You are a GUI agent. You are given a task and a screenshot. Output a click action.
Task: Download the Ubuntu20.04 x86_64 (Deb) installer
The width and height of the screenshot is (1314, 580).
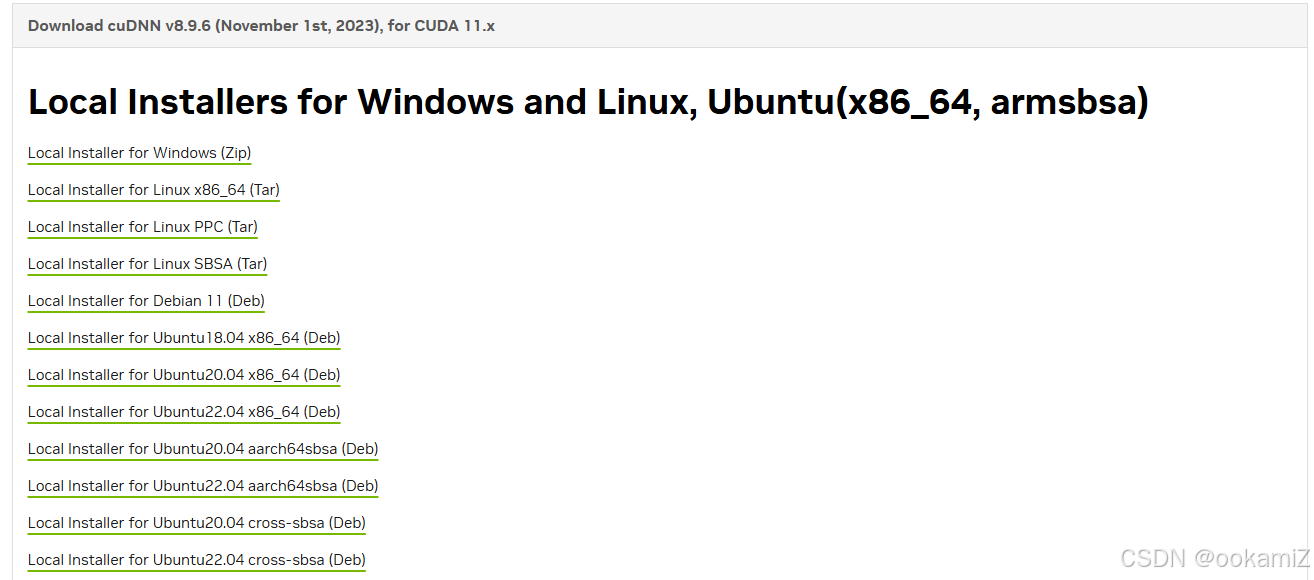[x=183, y=375]
